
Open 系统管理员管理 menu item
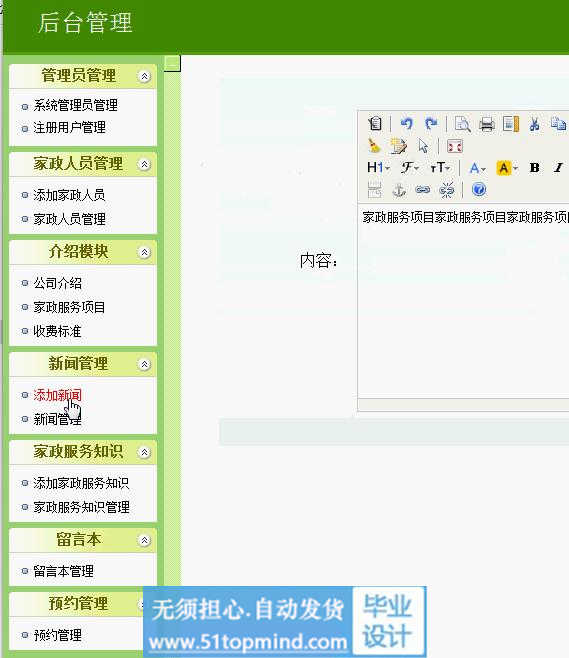coord(76,105)
